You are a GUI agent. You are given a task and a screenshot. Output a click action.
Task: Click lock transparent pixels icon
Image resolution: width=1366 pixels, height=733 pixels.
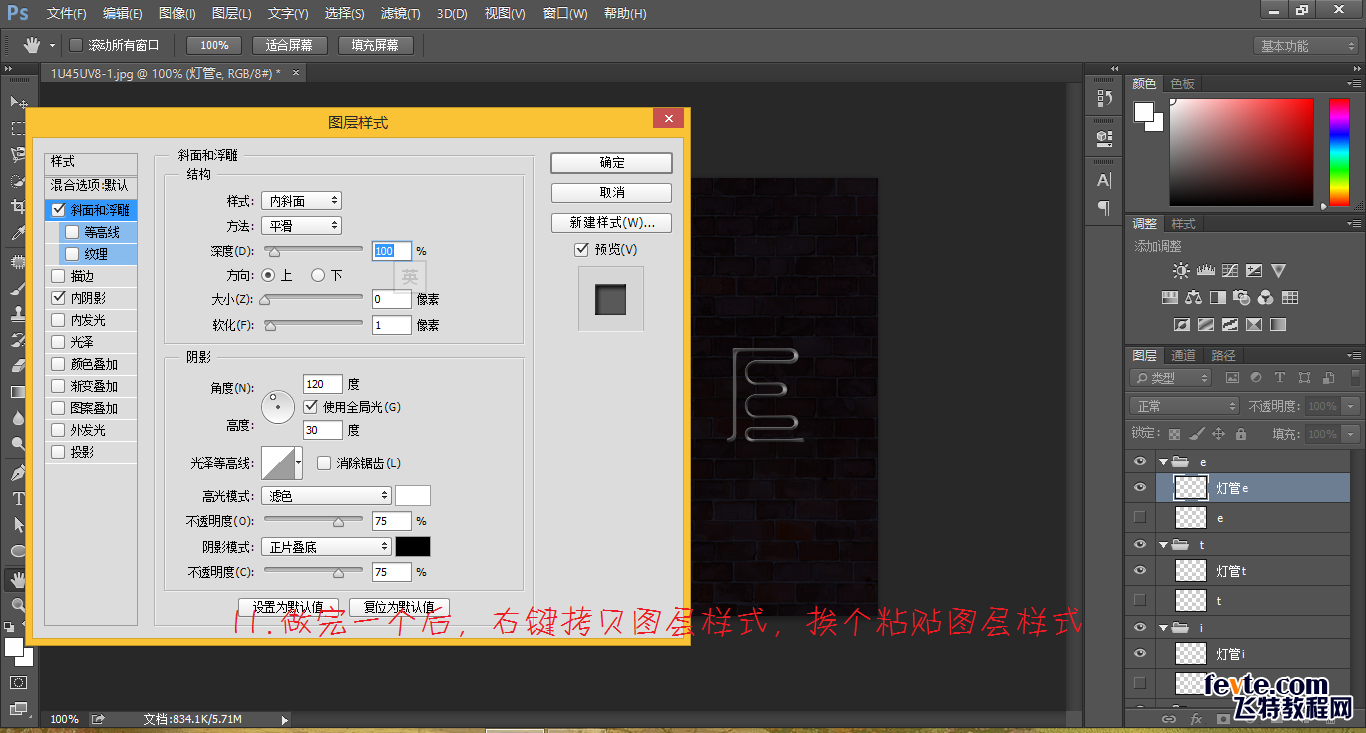click(1175, 434)
